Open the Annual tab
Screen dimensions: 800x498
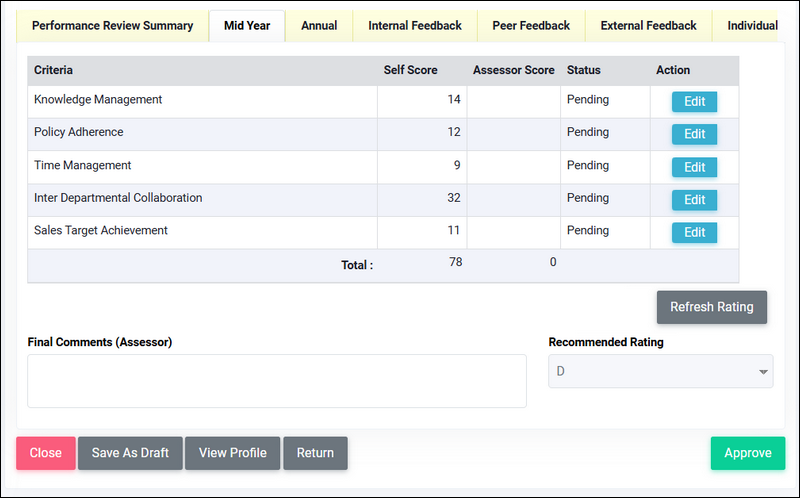tap(319, 26)
